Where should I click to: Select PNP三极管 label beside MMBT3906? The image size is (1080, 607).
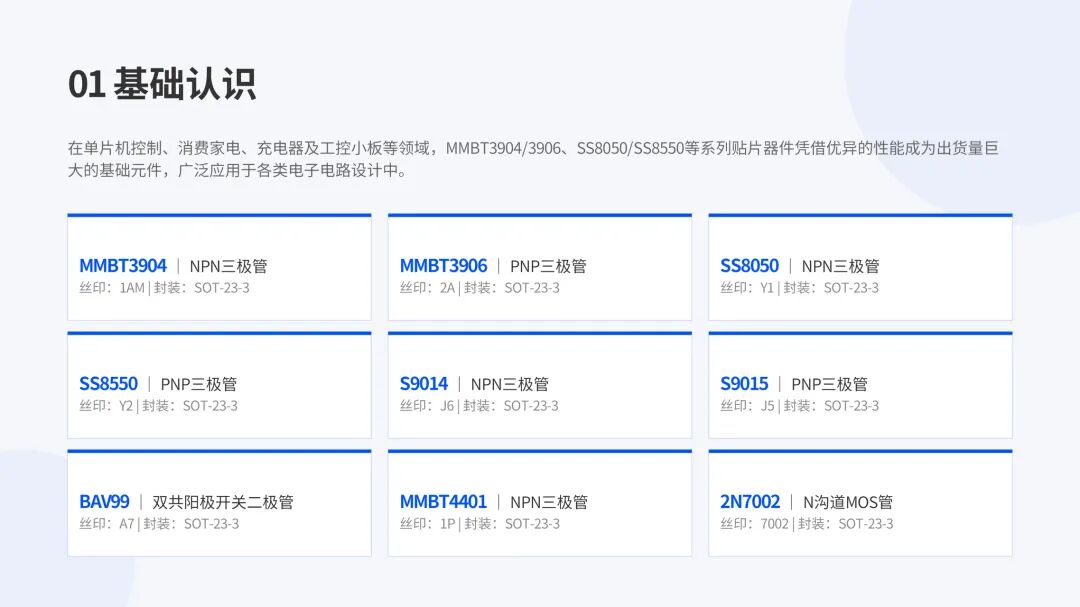coord(548,267)
